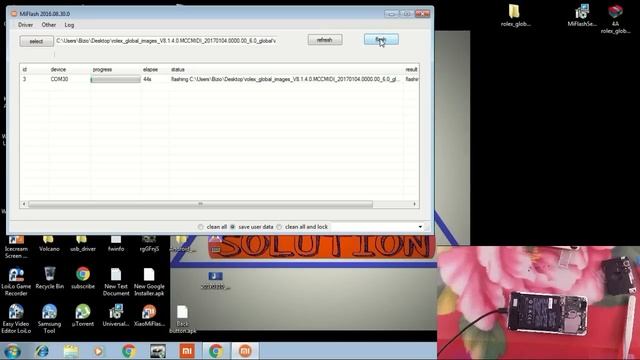Screen dimensions: 640x360
Task: Click the refresh button
Action: tap(325, 40)
